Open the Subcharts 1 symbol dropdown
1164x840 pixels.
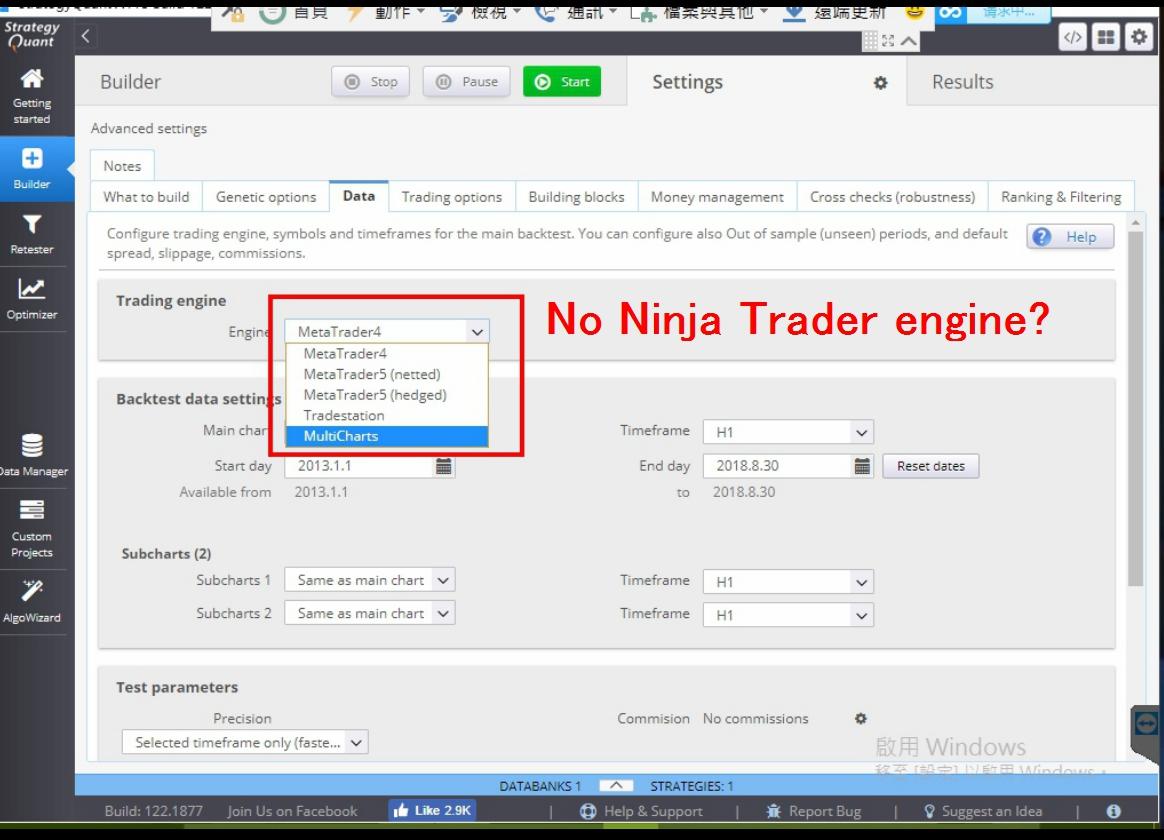coord(370,580)
